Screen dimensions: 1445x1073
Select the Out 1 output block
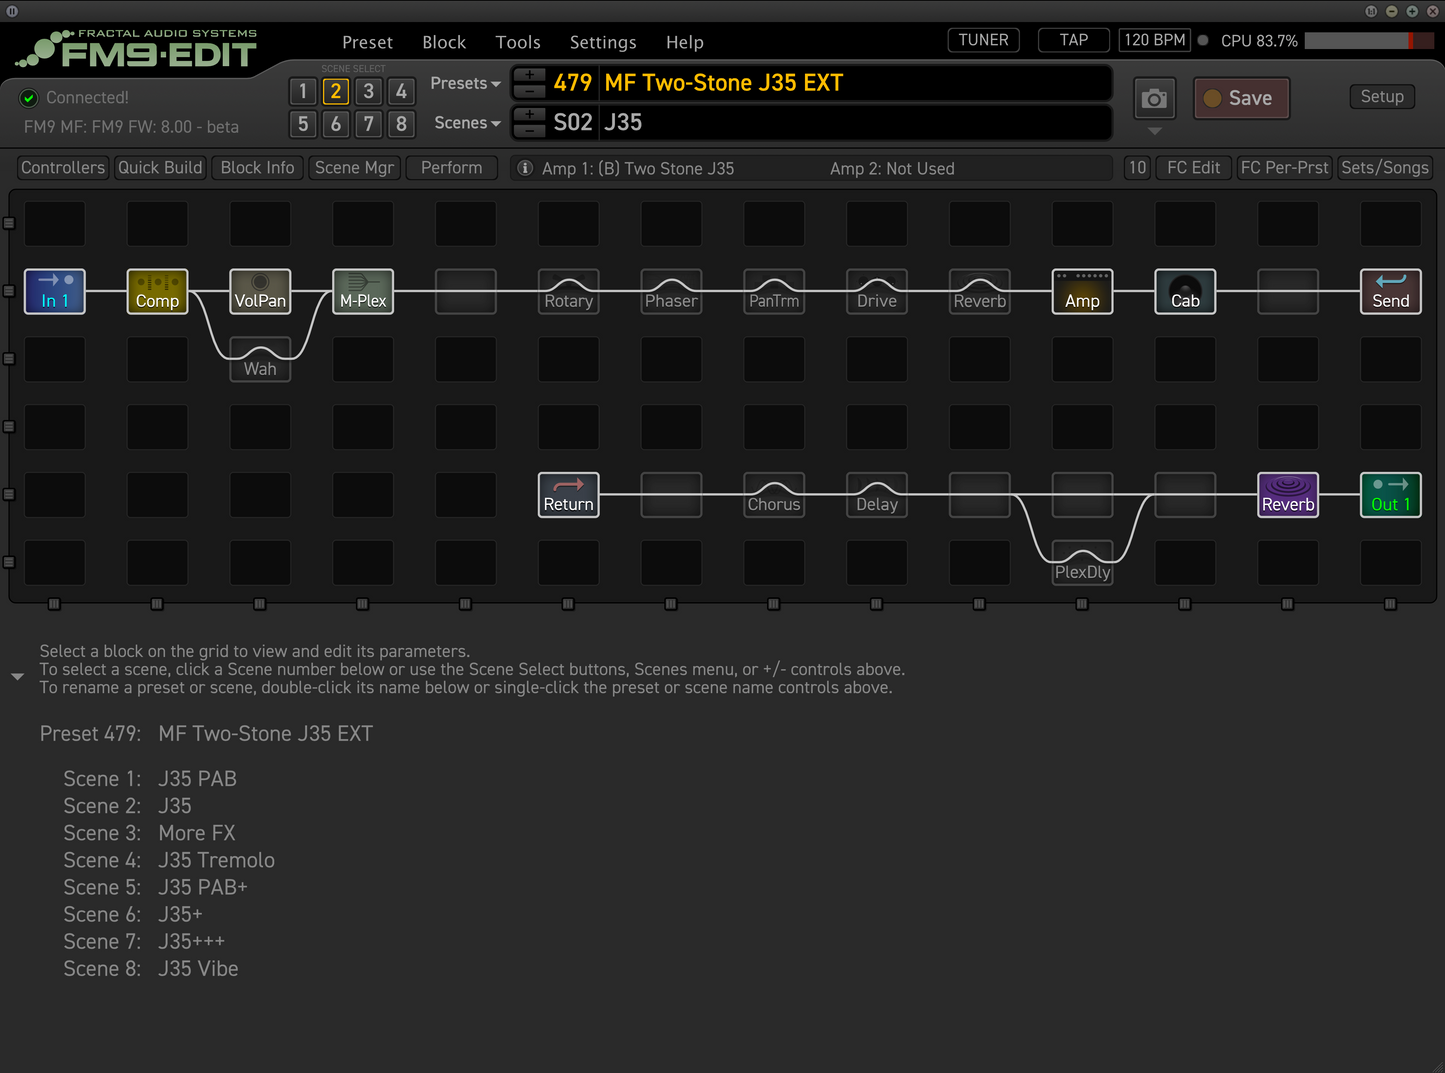point(1391,495)
